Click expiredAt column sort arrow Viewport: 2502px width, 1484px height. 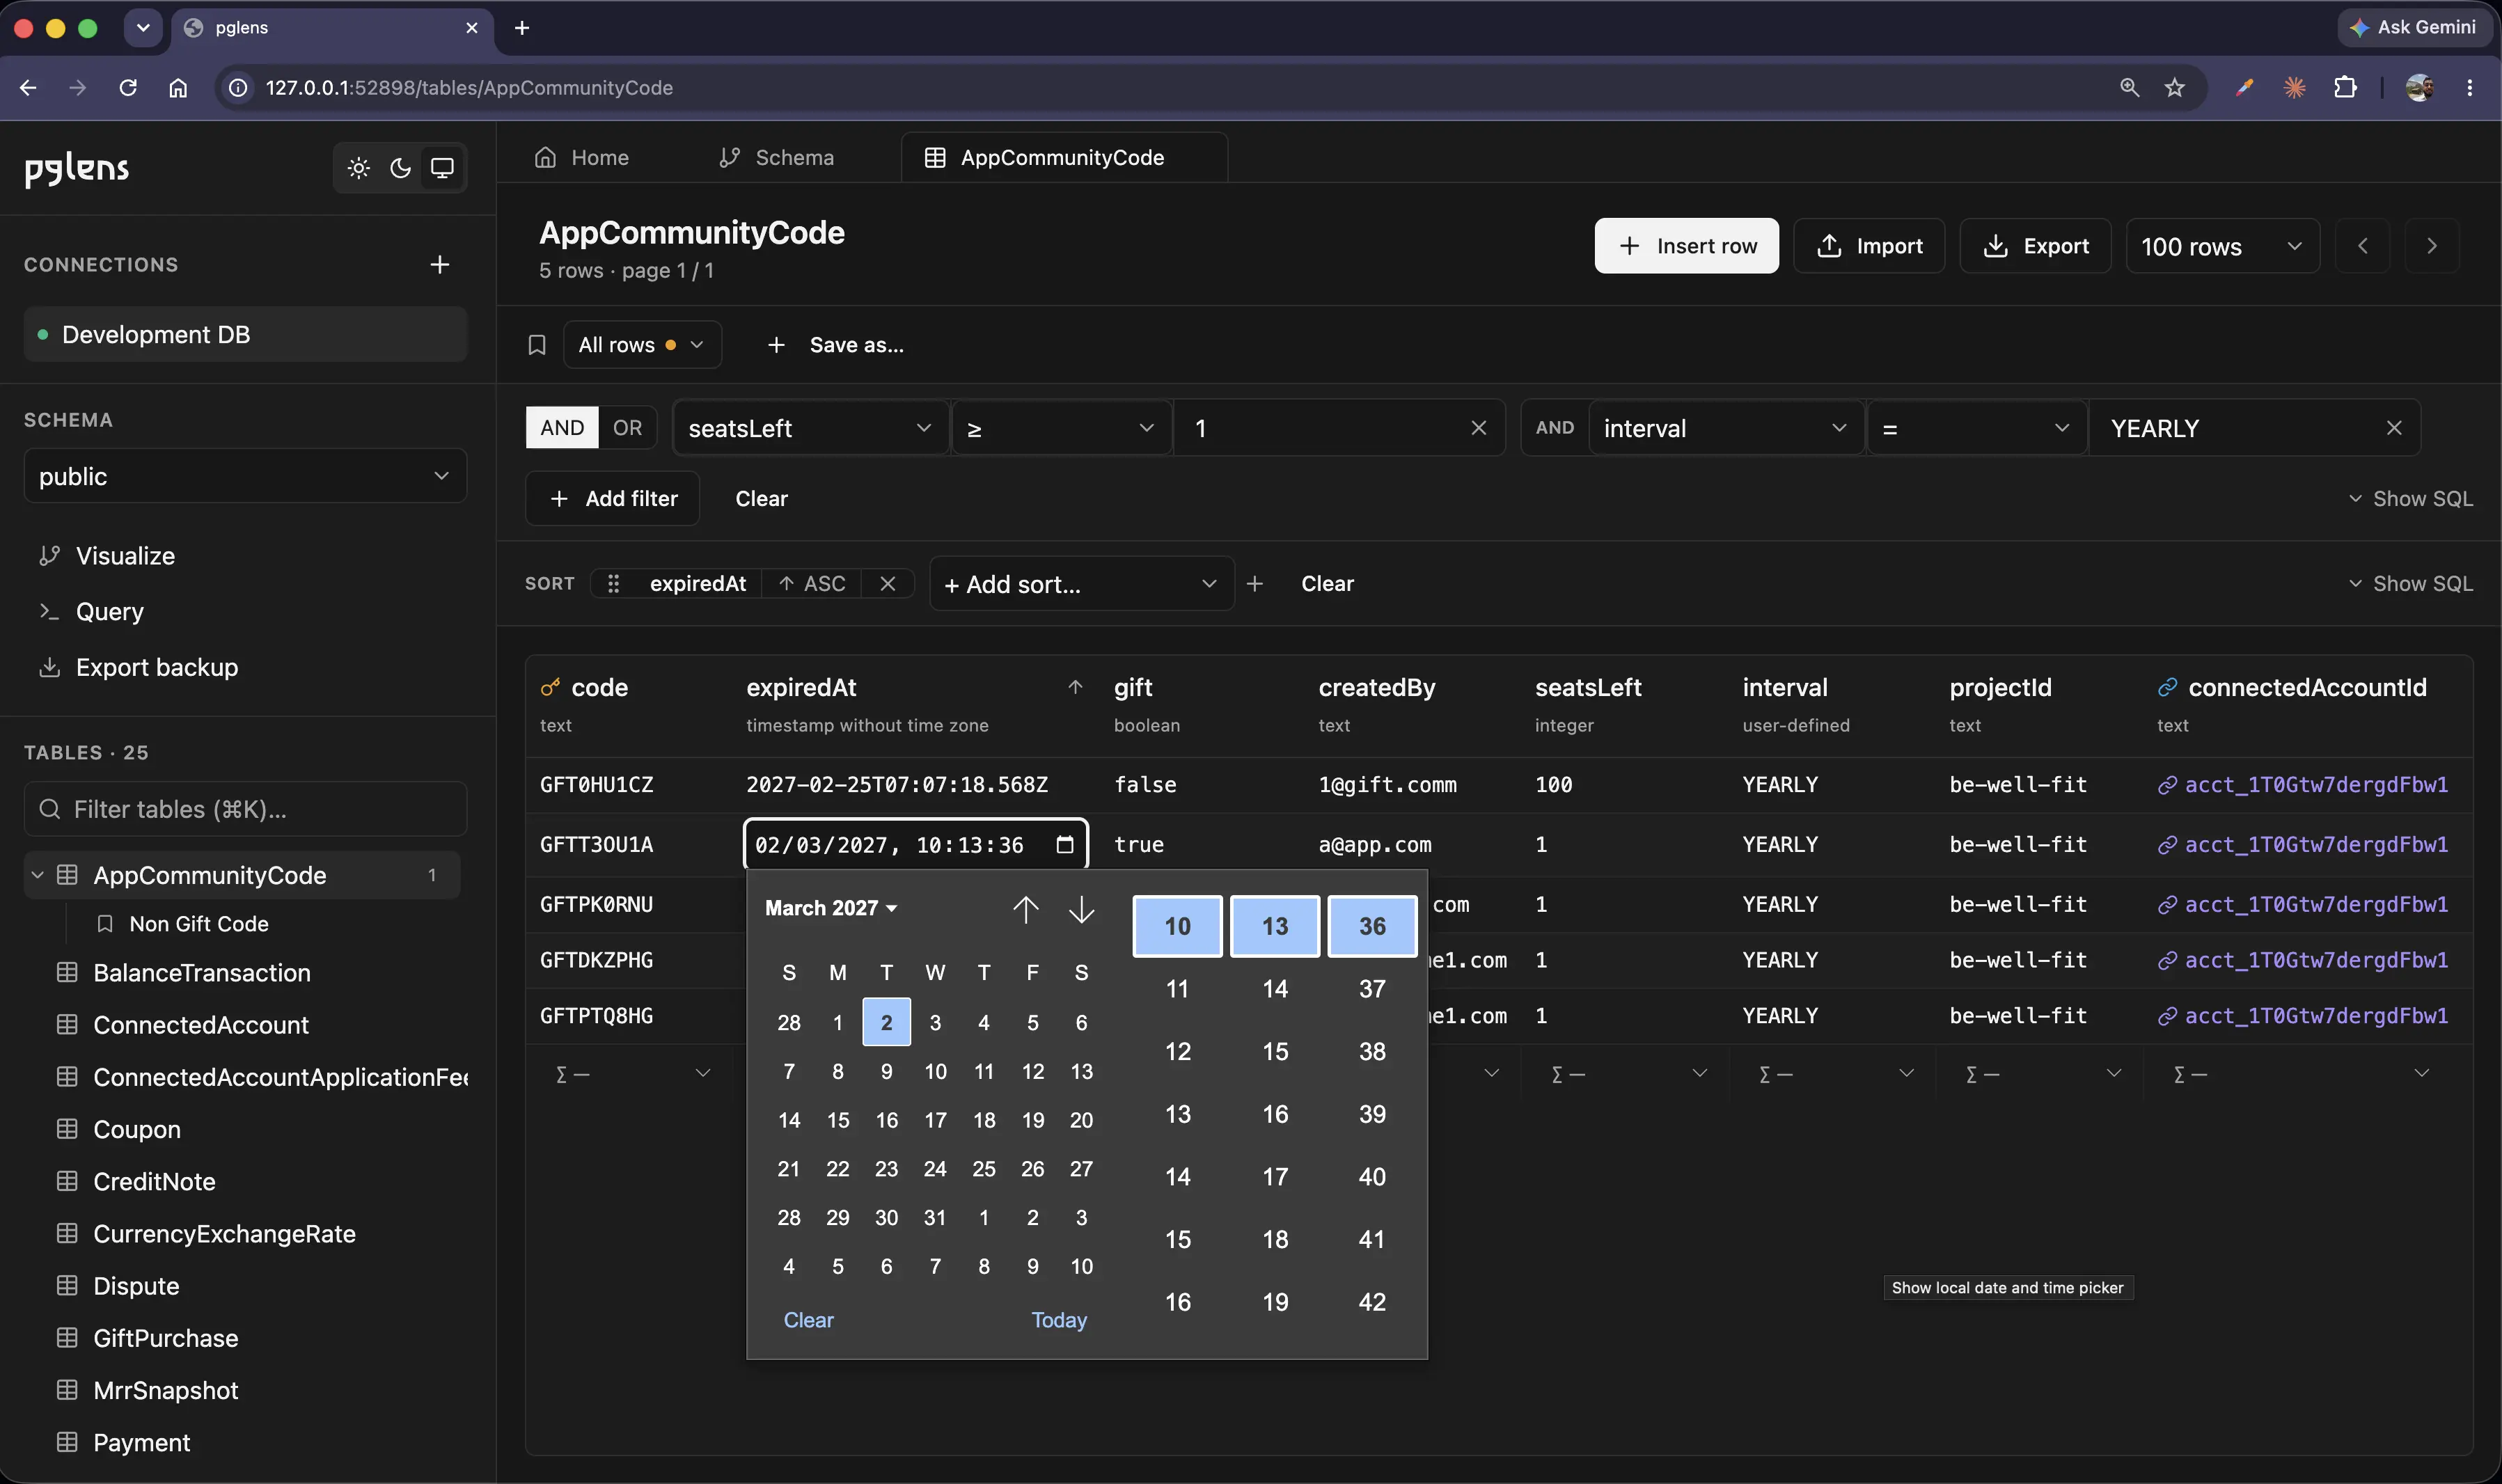(1075, 687)
